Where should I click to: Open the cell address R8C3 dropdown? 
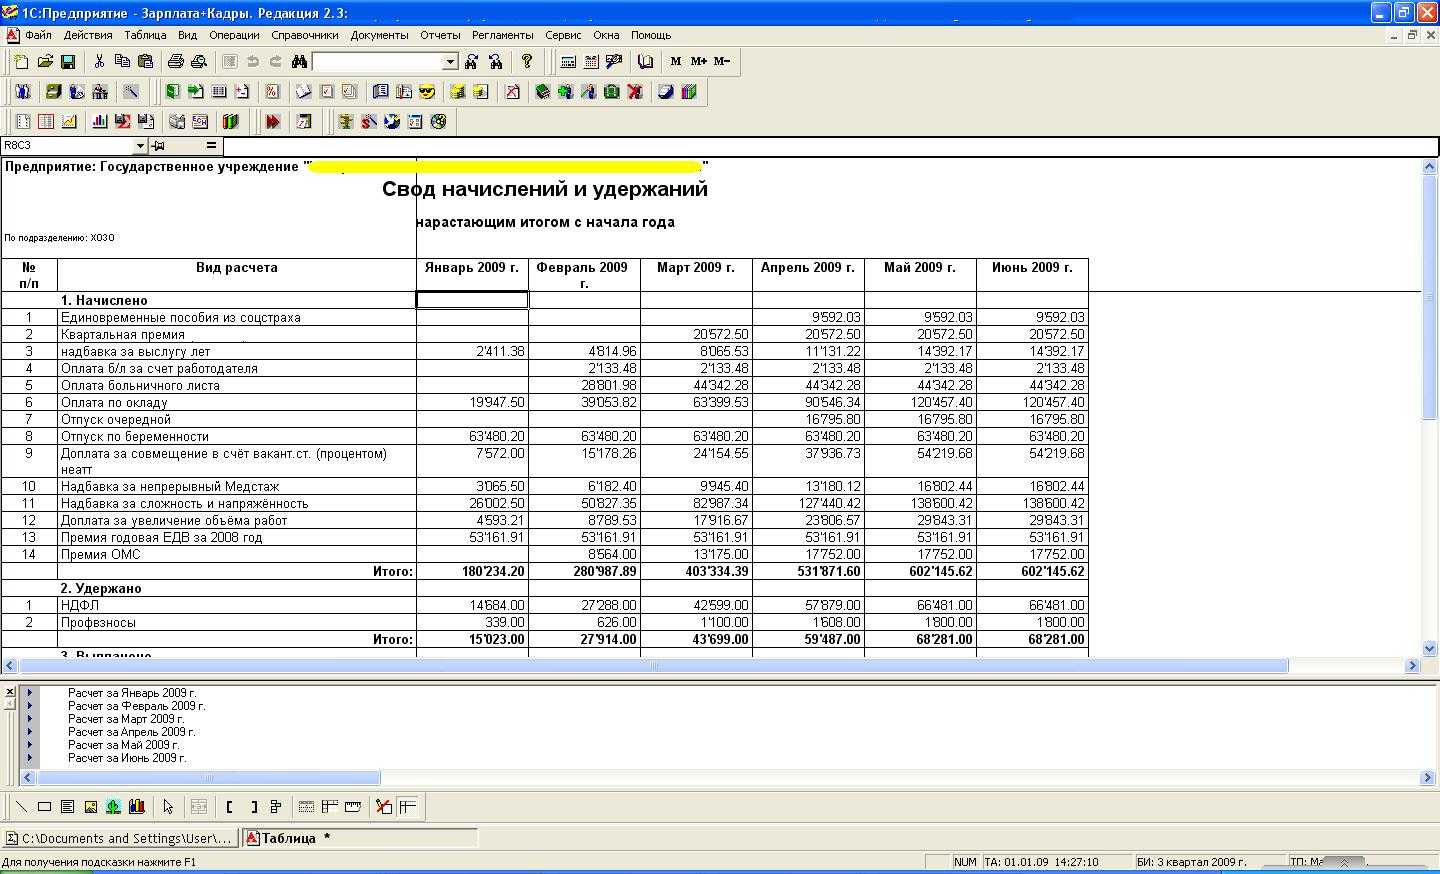point(139,146)
